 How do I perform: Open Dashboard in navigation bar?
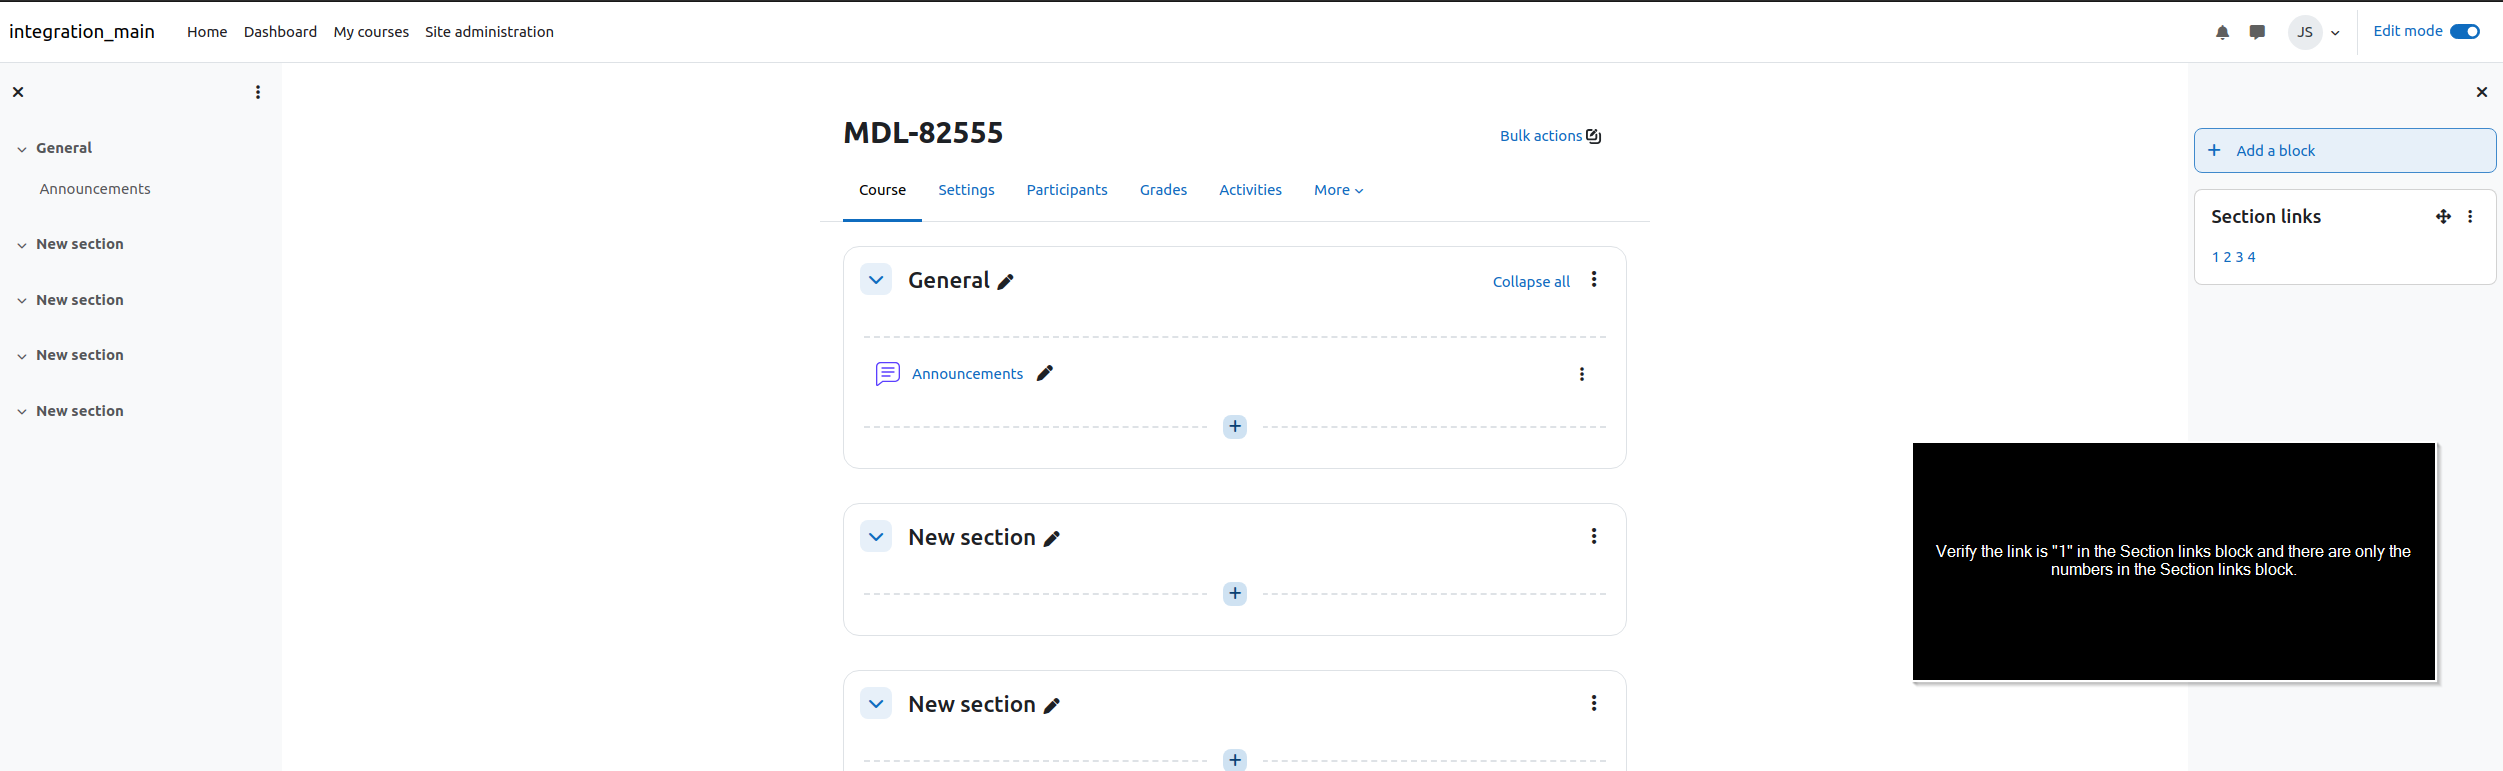[280, 32]
